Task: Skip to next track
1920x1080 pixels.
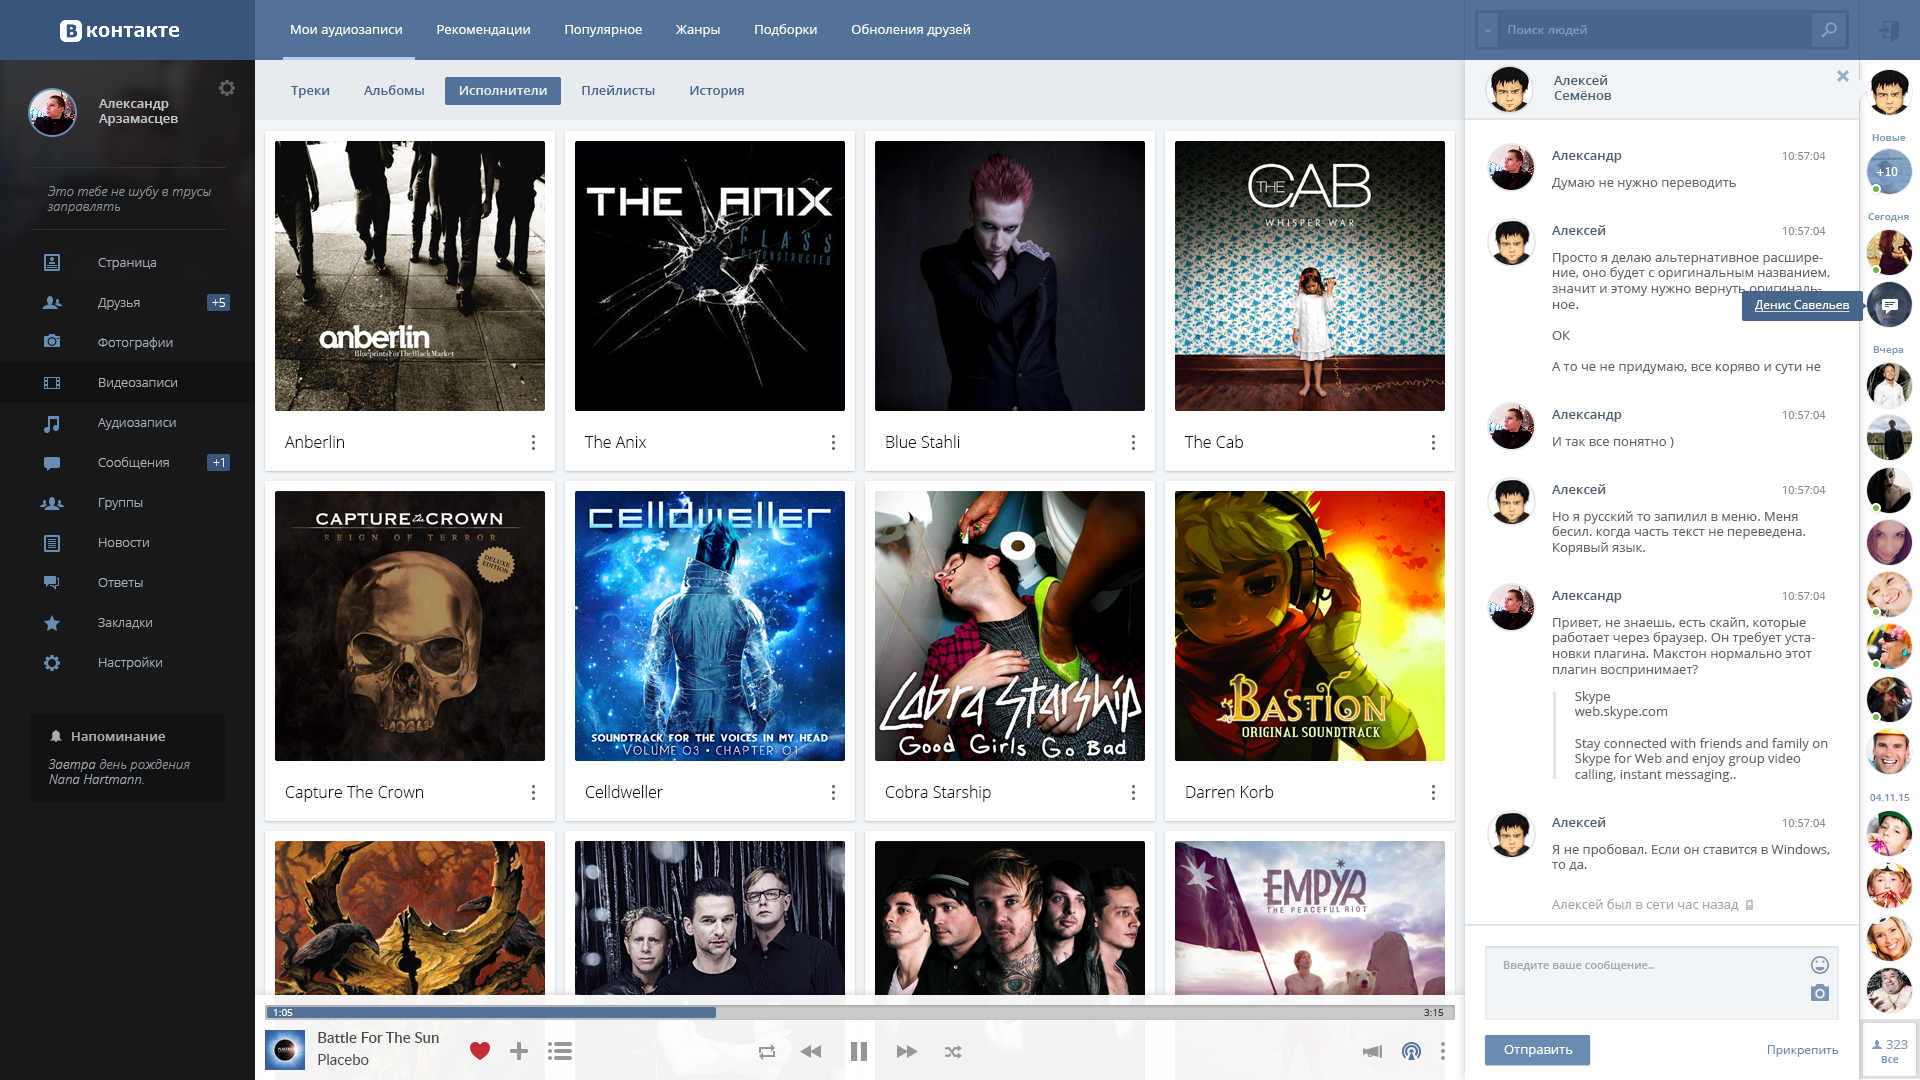Action: tap(907, 1051)
